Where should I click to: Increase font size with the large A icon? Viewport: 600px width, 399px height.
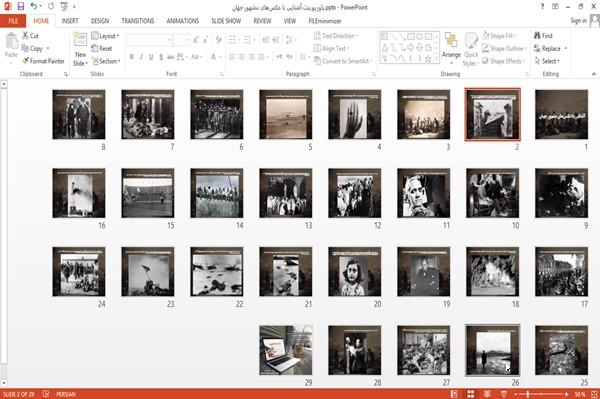pos(196,40)
